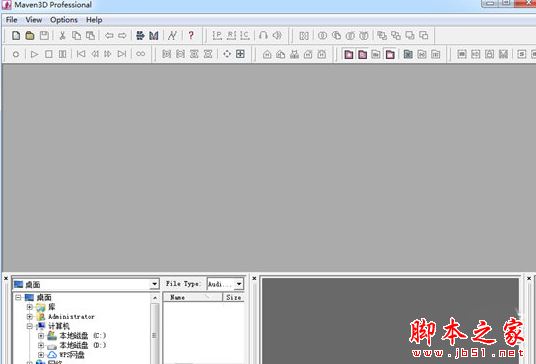The image size is (536, 364).
Task: Undo using the left arrow icon
Action: pos(109,35)
